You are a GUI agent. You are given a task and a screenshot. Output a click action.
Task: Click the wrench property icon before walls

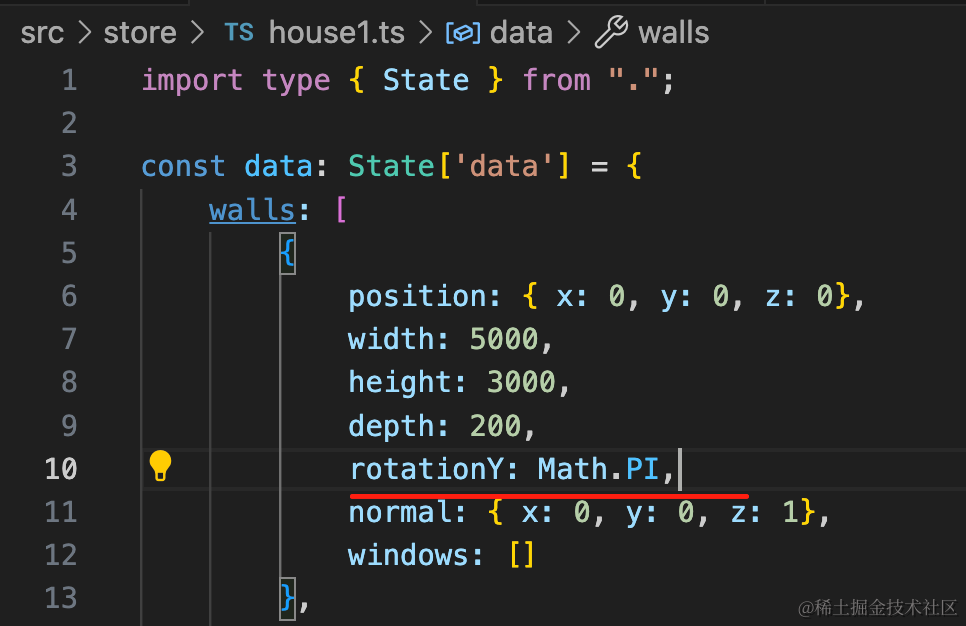(x=611, y=32)
